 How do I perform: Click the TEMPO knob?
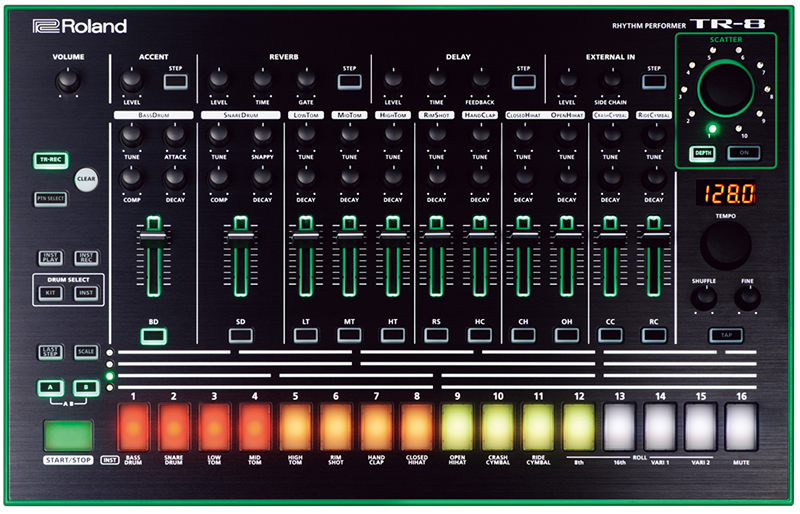click(726, 246)
